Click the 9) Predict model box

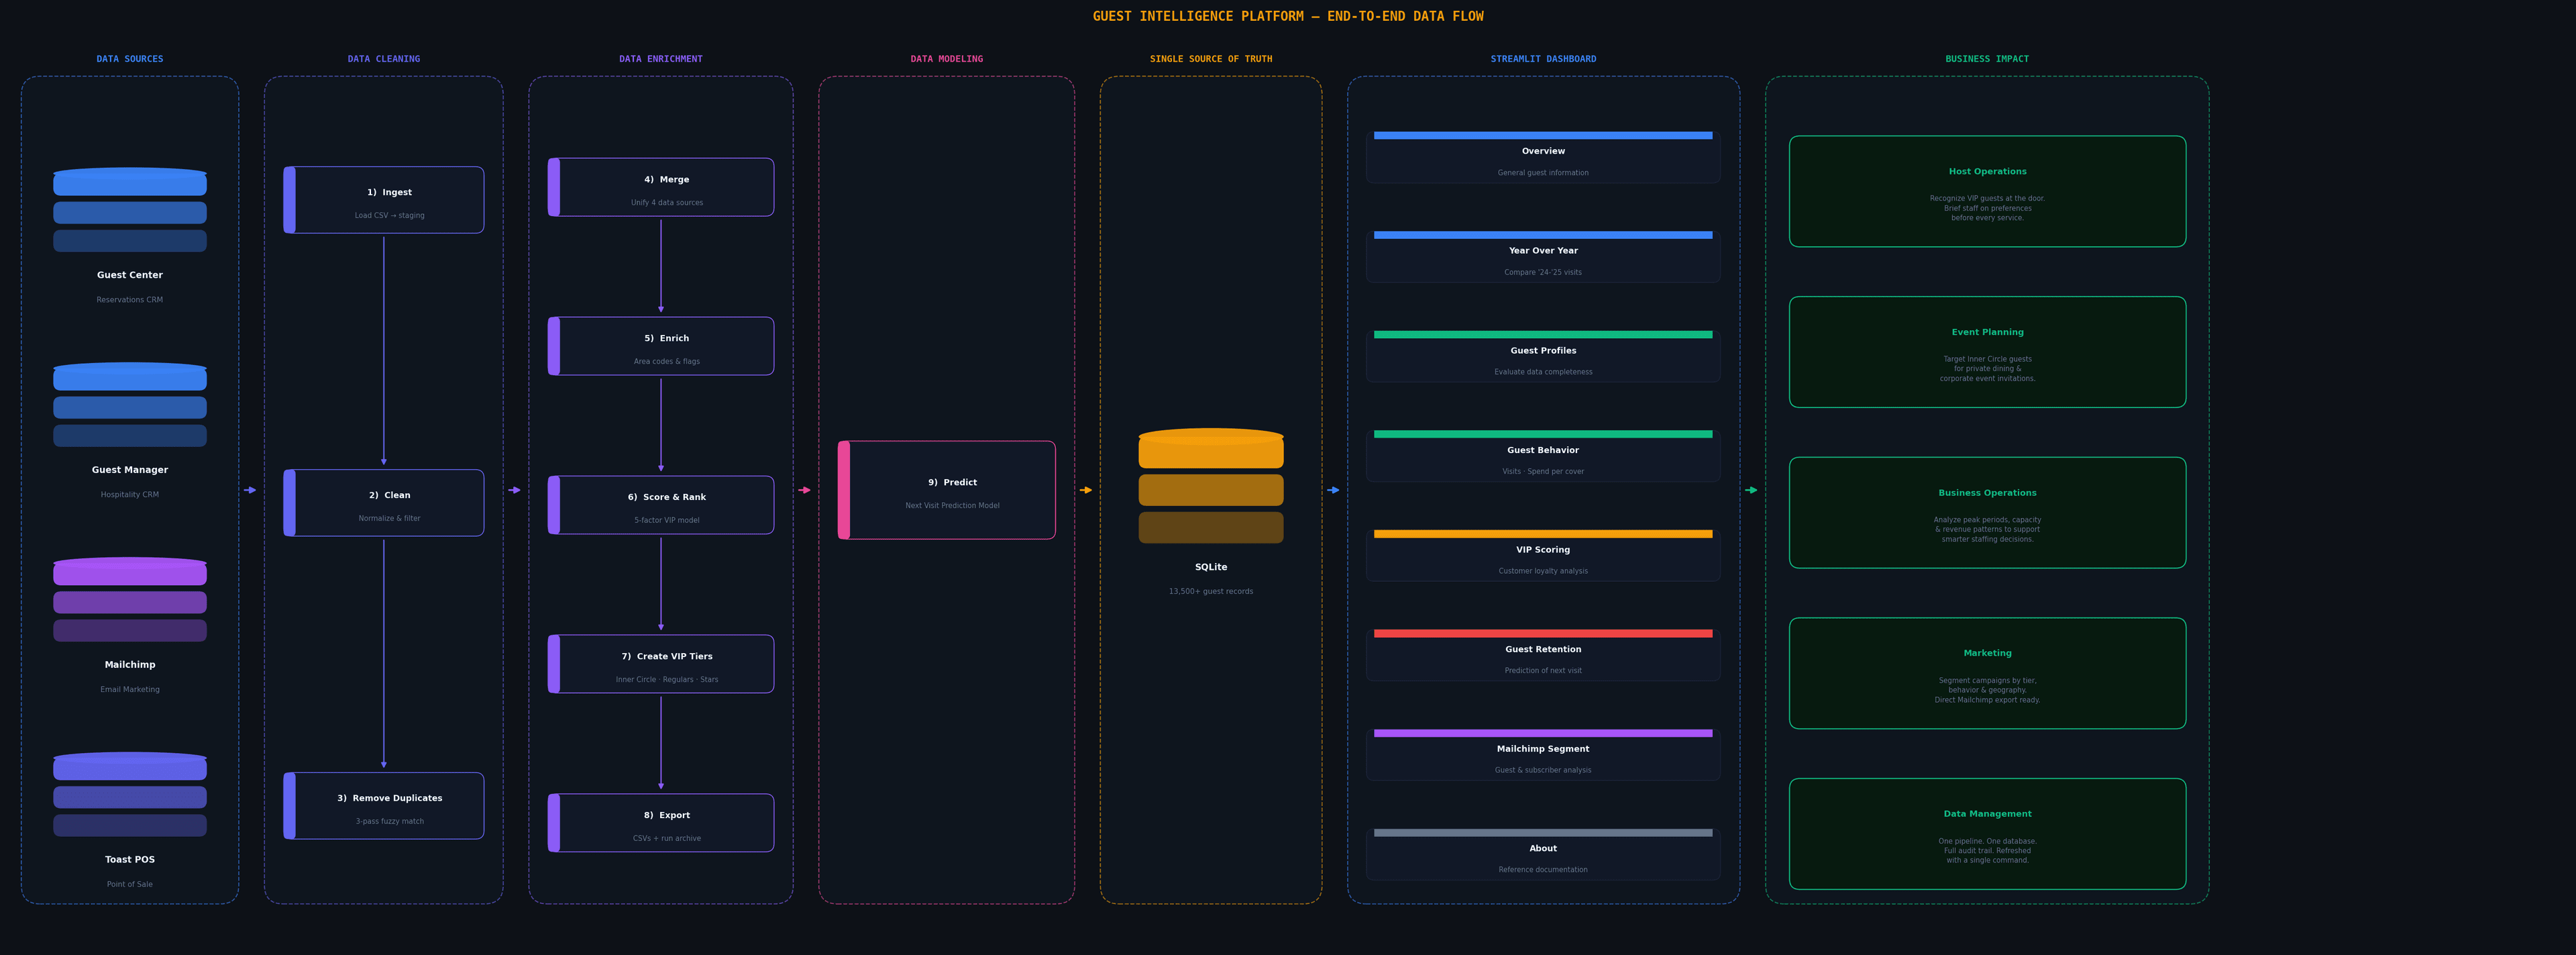tap(947, 490)
